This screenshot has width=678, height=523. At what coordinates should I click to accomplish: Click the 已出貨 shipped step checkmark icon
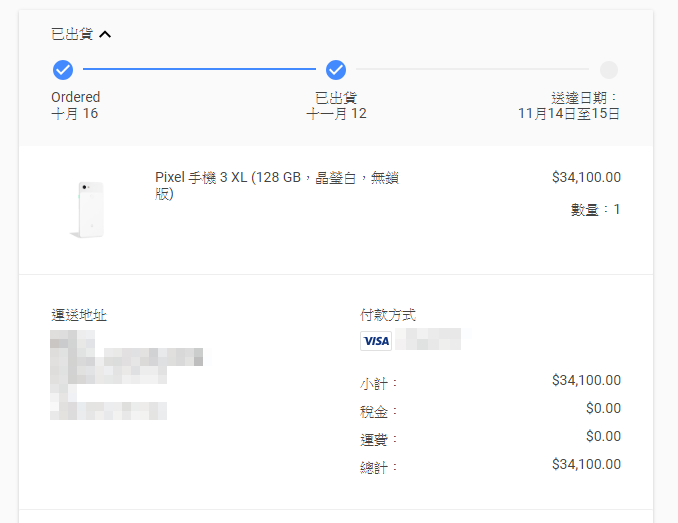pyautogui.click(x=336, y=70)
